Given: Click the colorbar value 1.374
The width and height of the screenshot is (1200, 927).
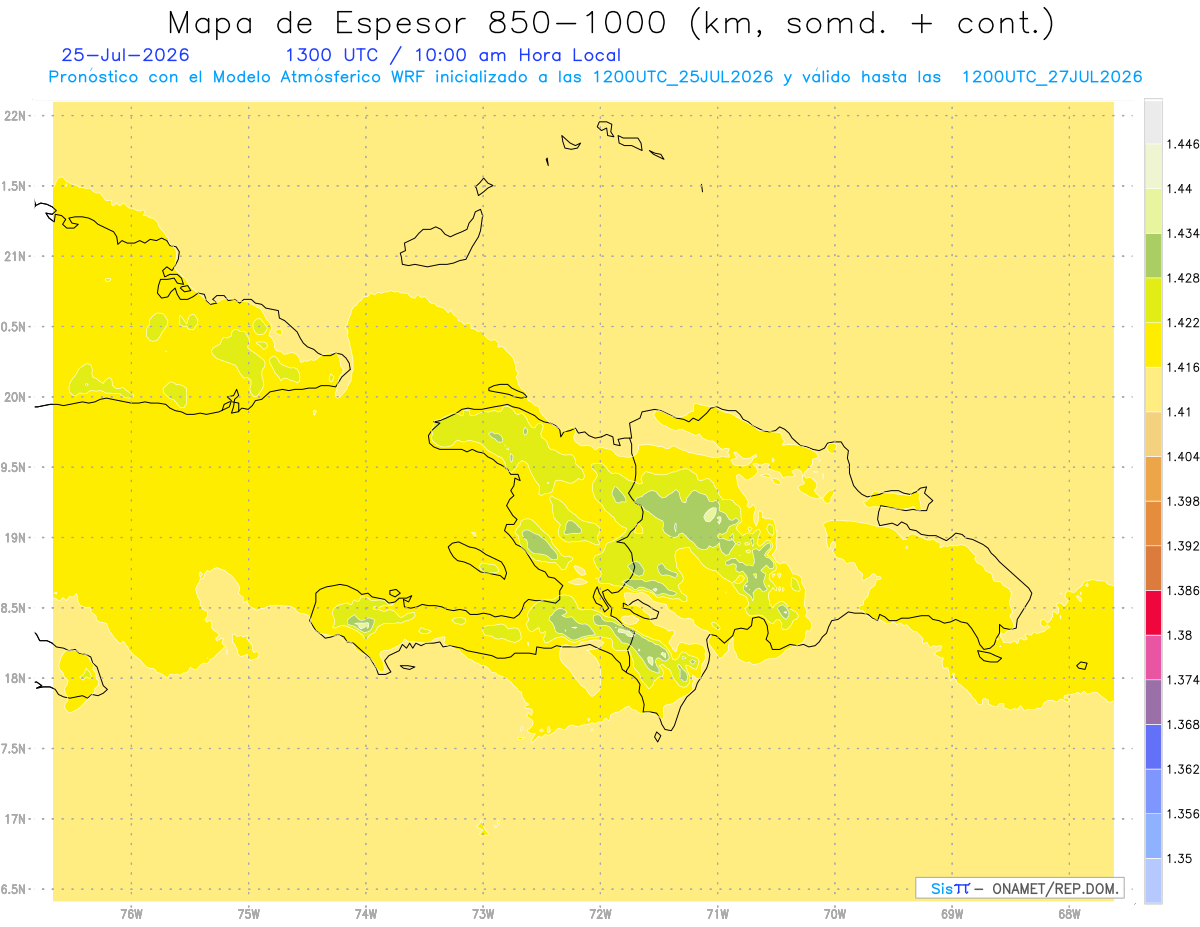Looking at the screenshot, I should (x=1183, y=680).
